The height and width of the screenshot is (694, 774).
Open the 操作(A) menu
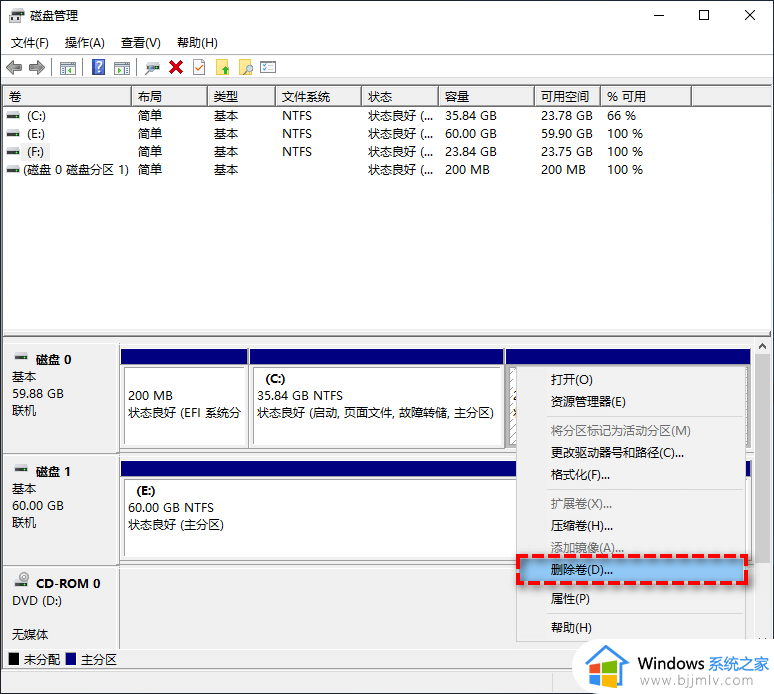(84, 43)
